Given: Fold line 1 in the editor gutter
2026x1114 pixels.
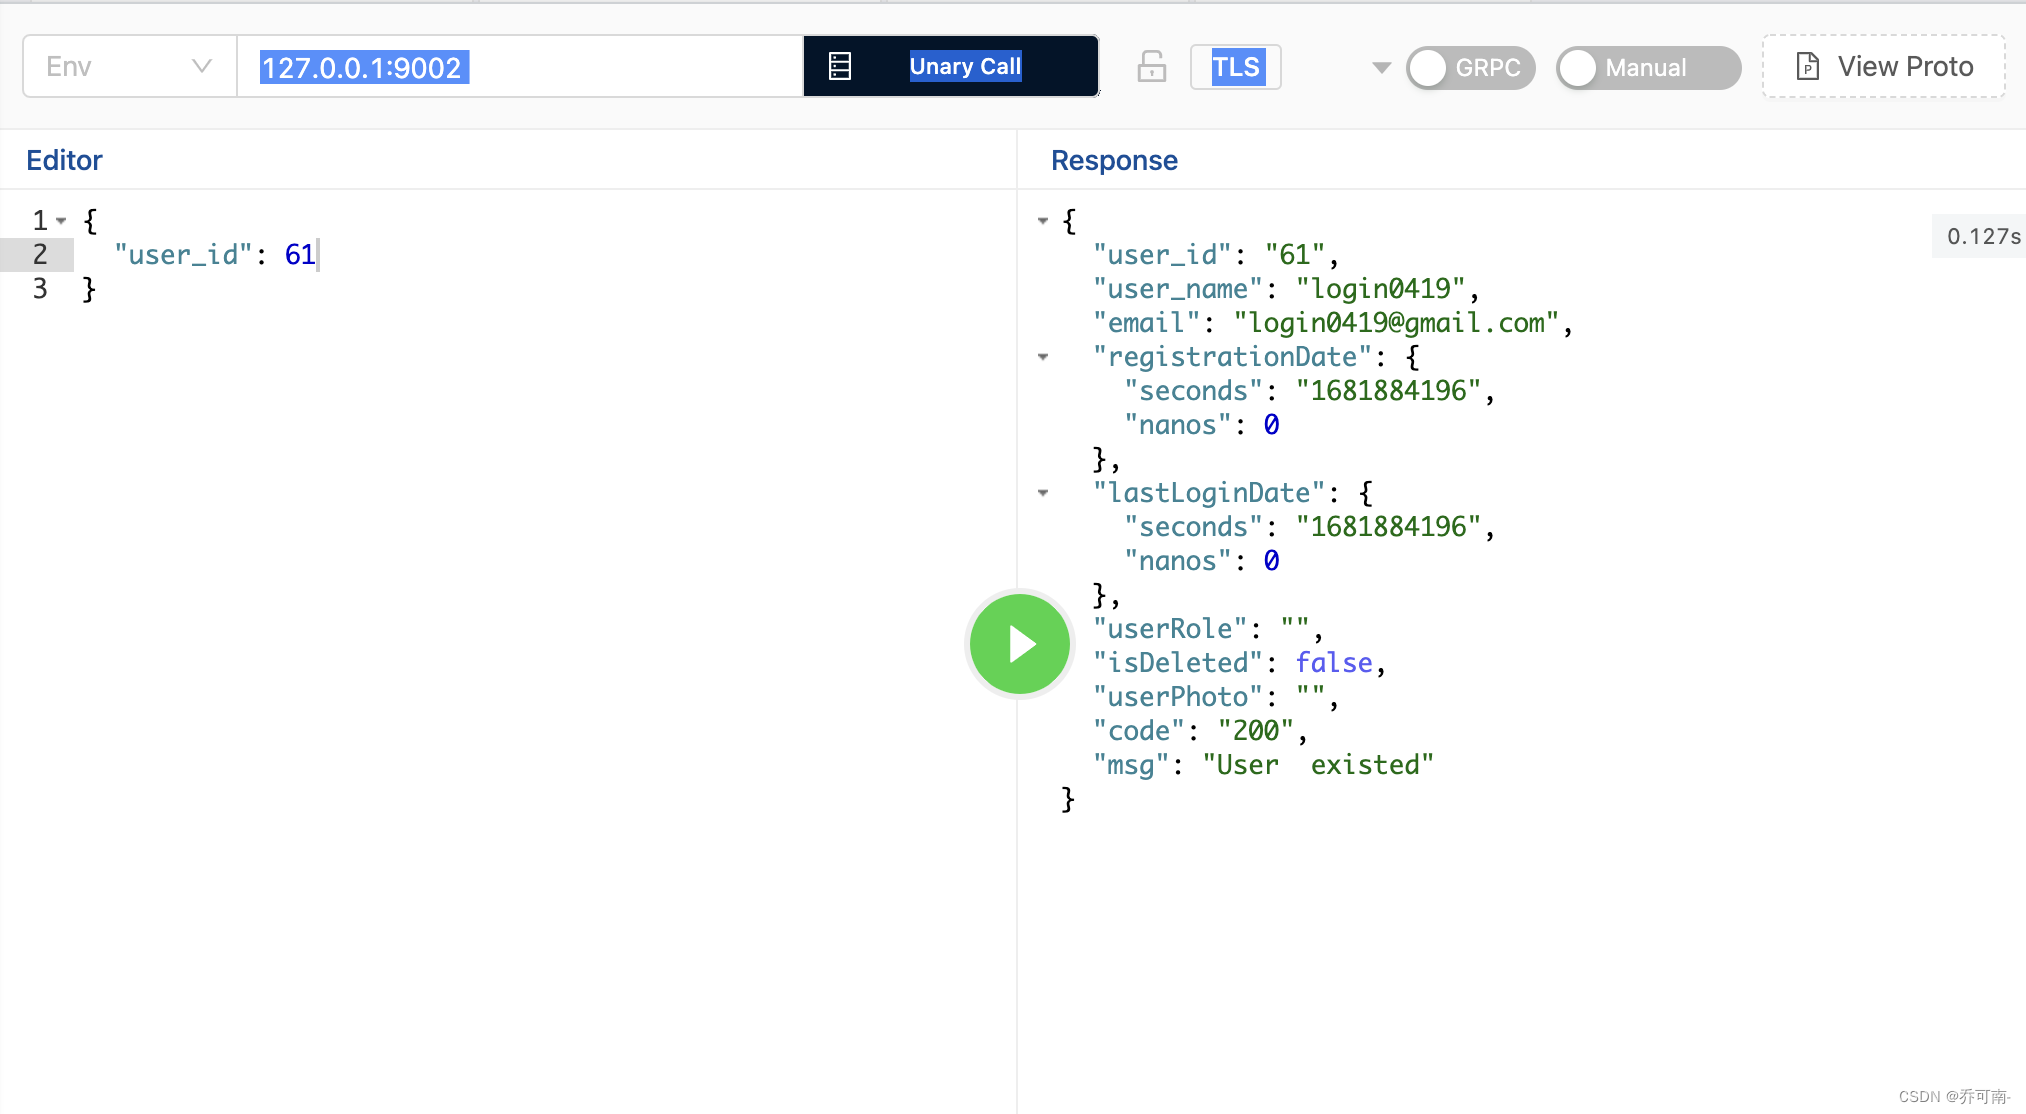Looking at the screenshot, I should [x=62, y=221].
